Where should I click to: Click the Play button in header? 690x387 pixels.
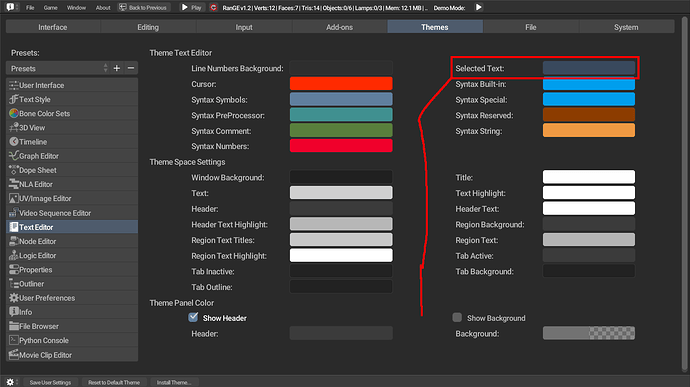click(191, 7)
